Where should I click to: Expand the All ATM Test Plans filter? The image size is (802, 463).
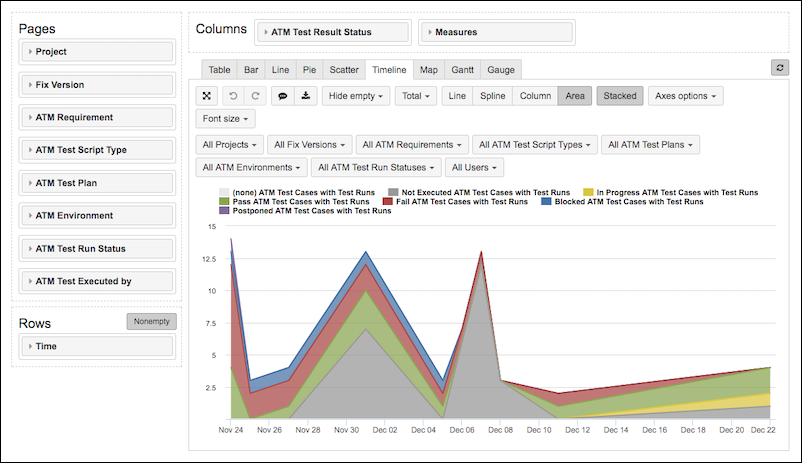tap(649, 144)
